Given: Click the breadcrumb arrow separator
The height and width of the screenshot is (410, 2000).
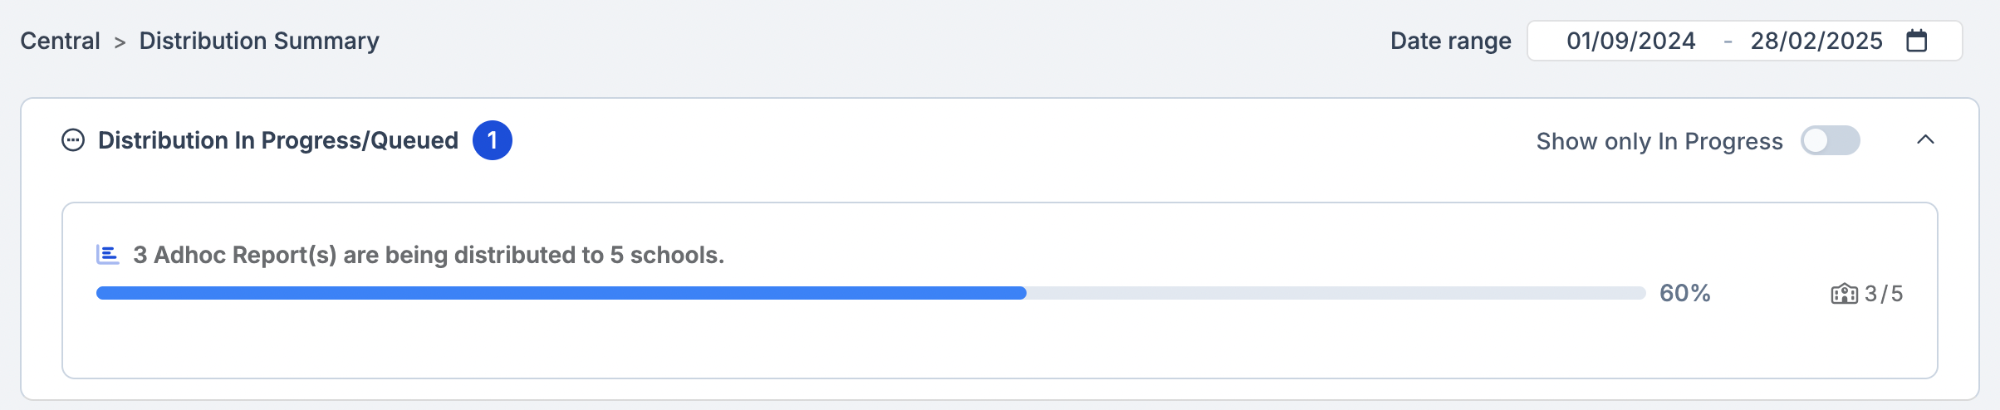Looking at the screenshot, I should point(120,42).
